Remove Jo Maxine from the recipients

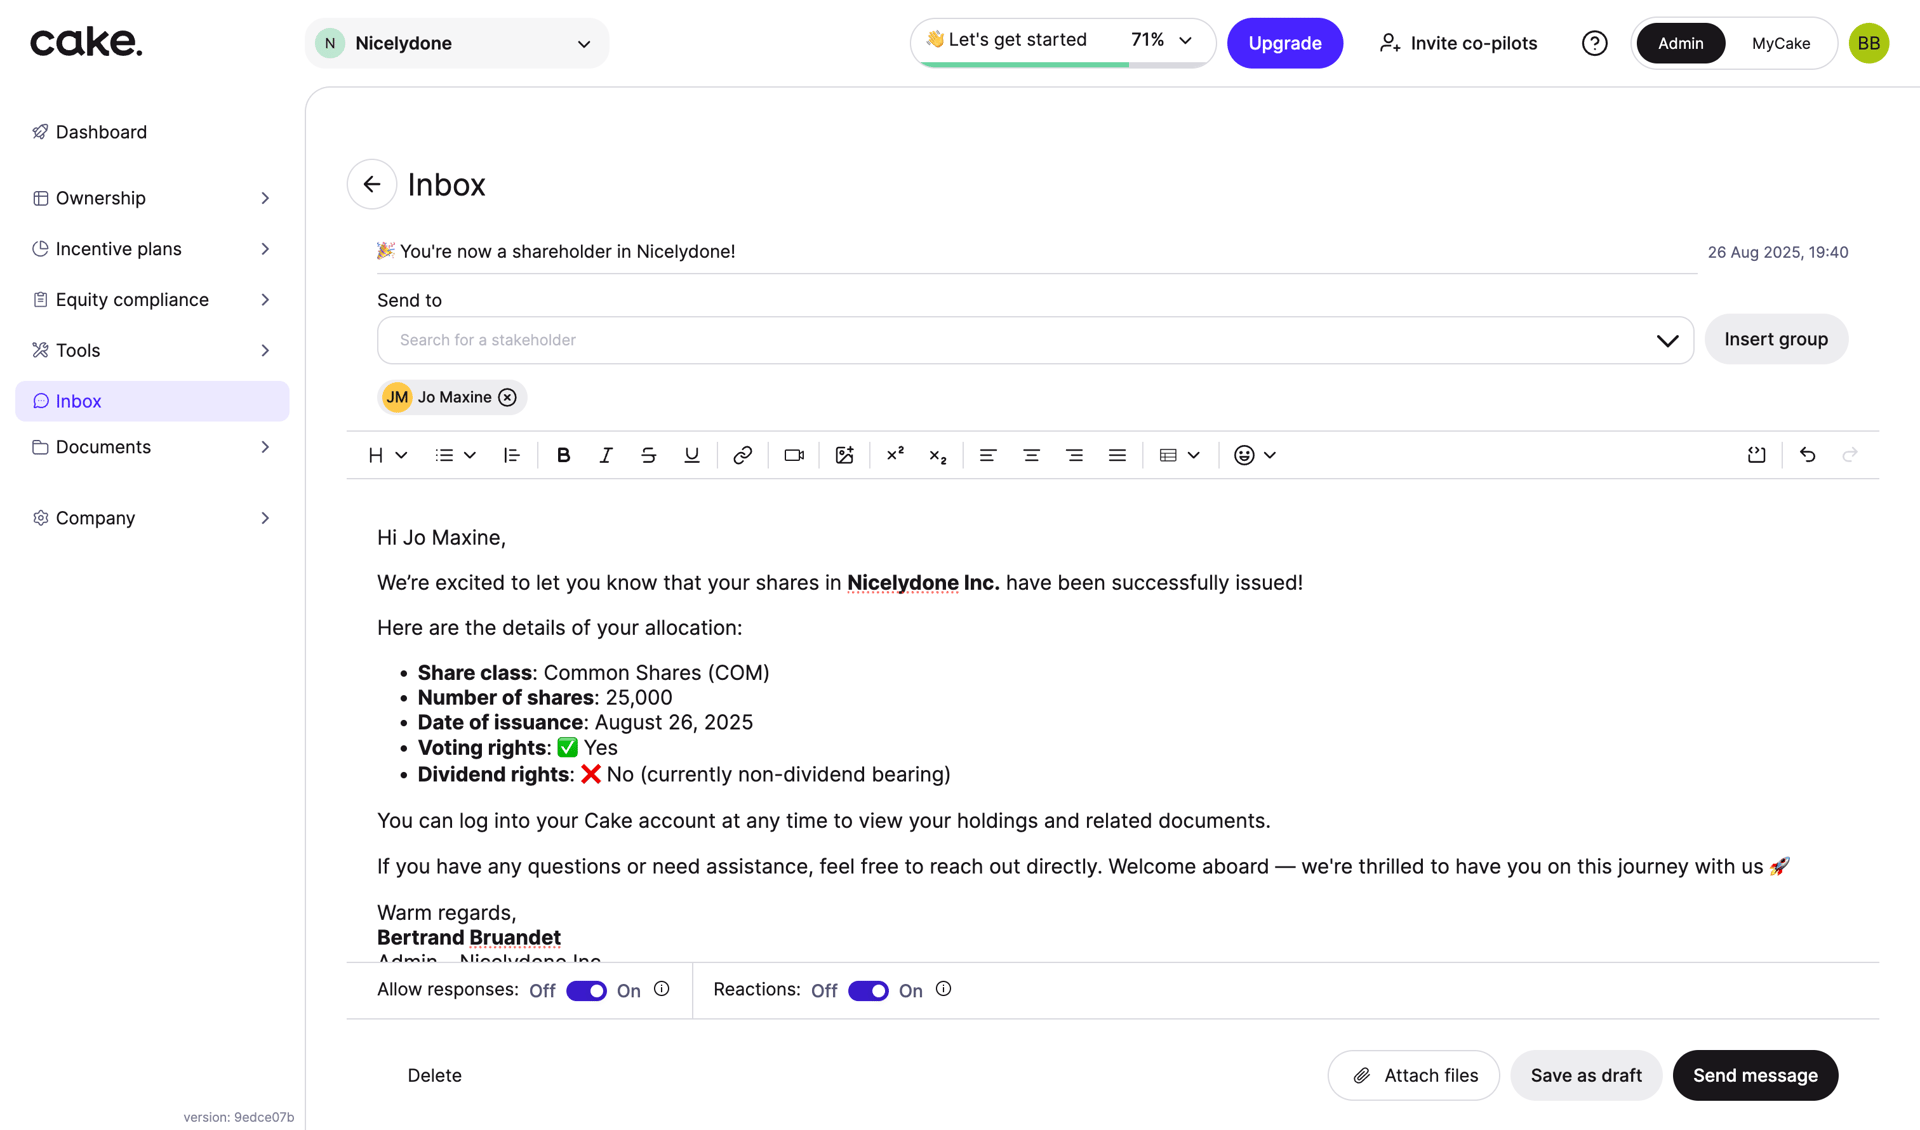[508, 397]
